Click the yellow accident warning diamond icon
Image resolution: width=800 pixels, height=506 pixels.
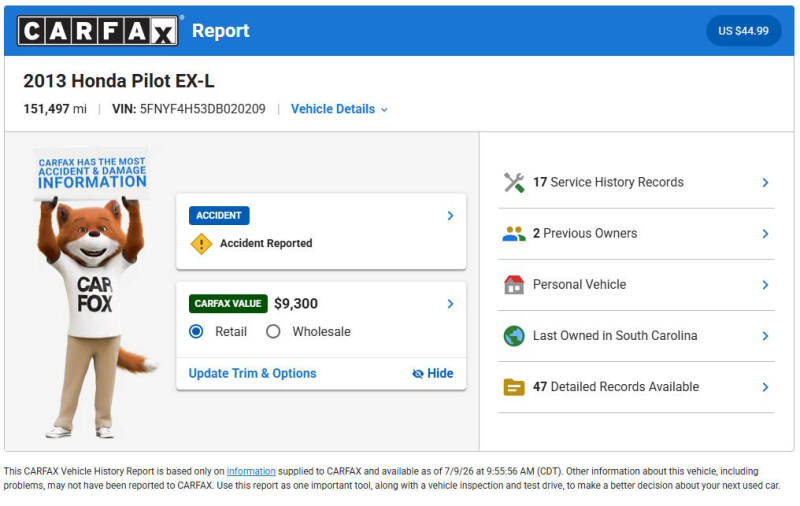click(202, 244)
